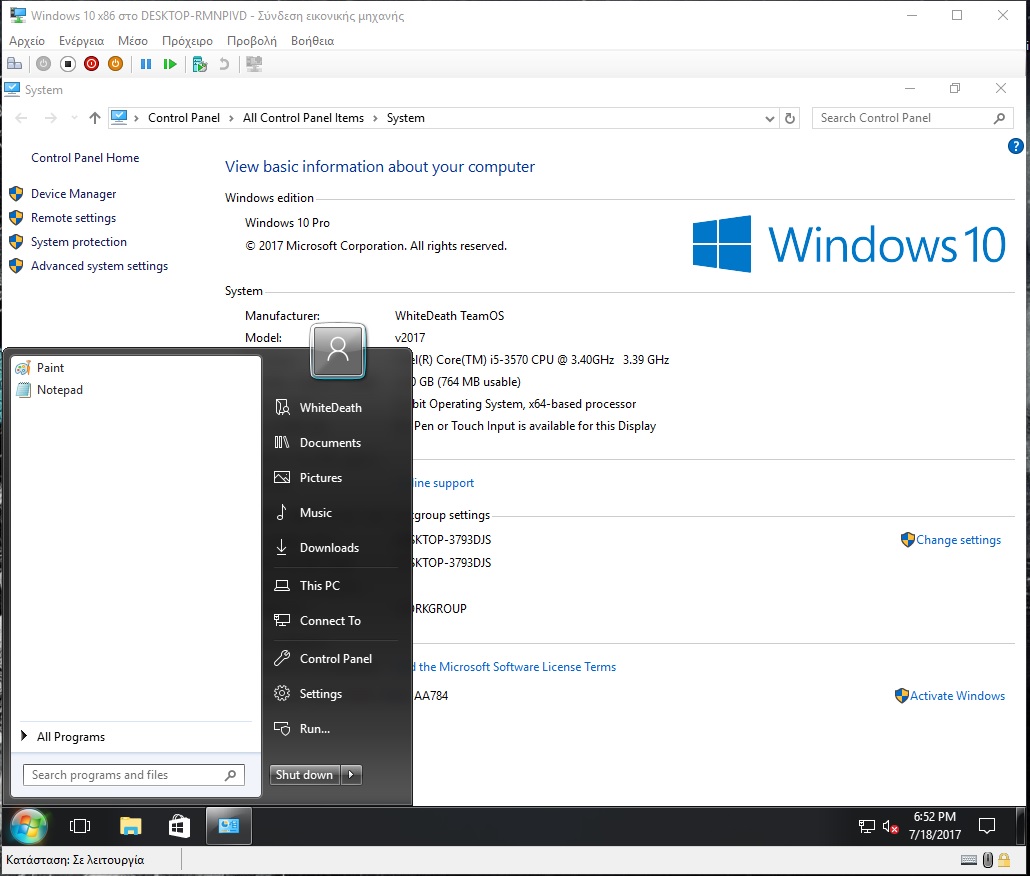Click Search programs and files box
Screen dimensions: 1030x876
[134, 775]
